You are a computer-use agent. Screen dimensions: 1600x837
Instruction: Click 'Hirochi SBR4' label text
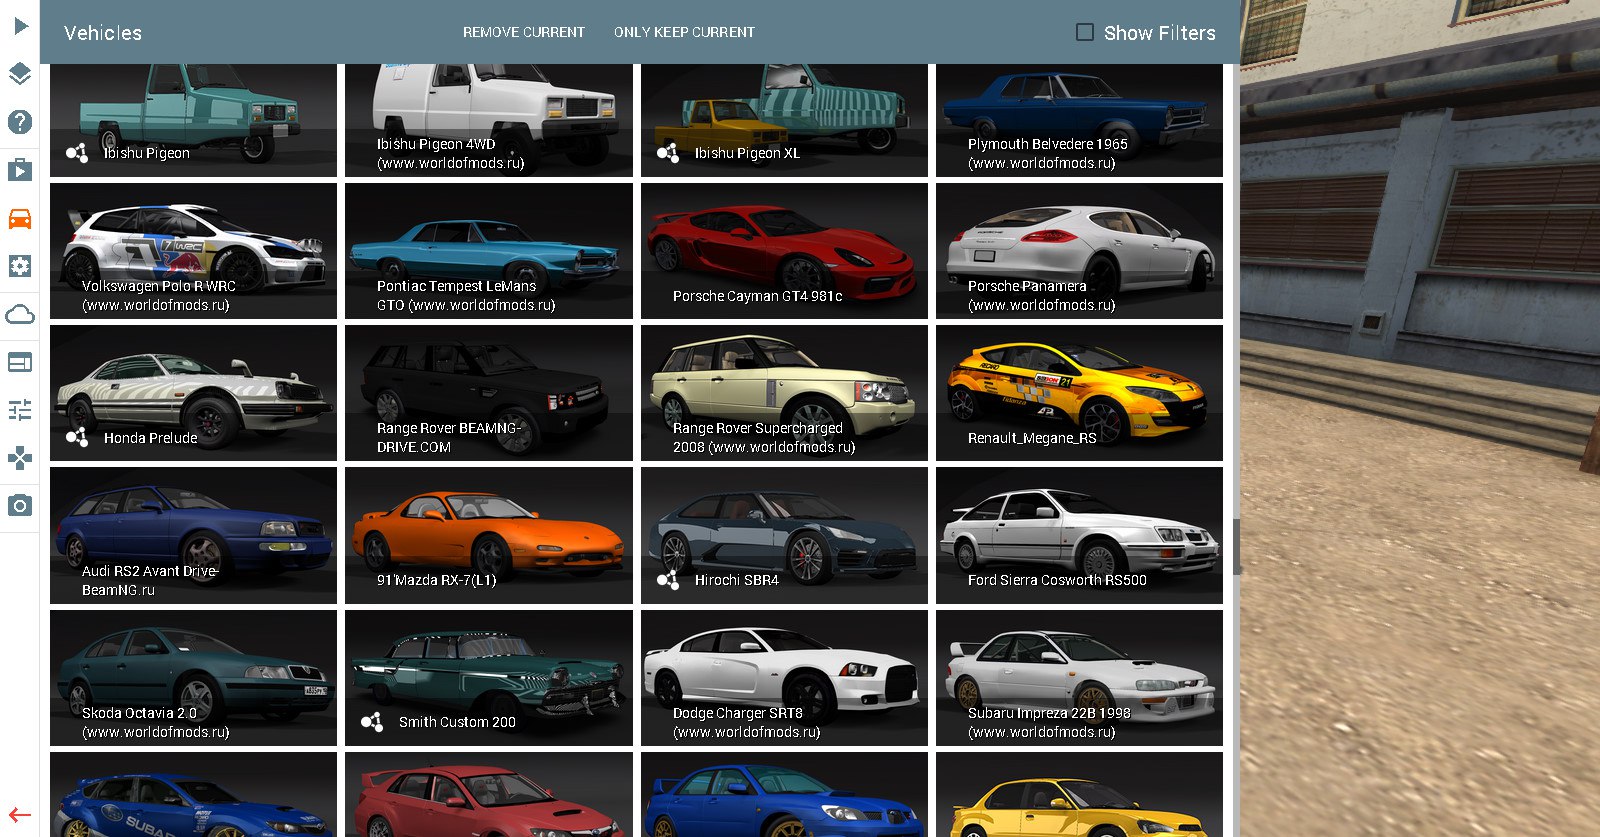click(x=736, y=580)
